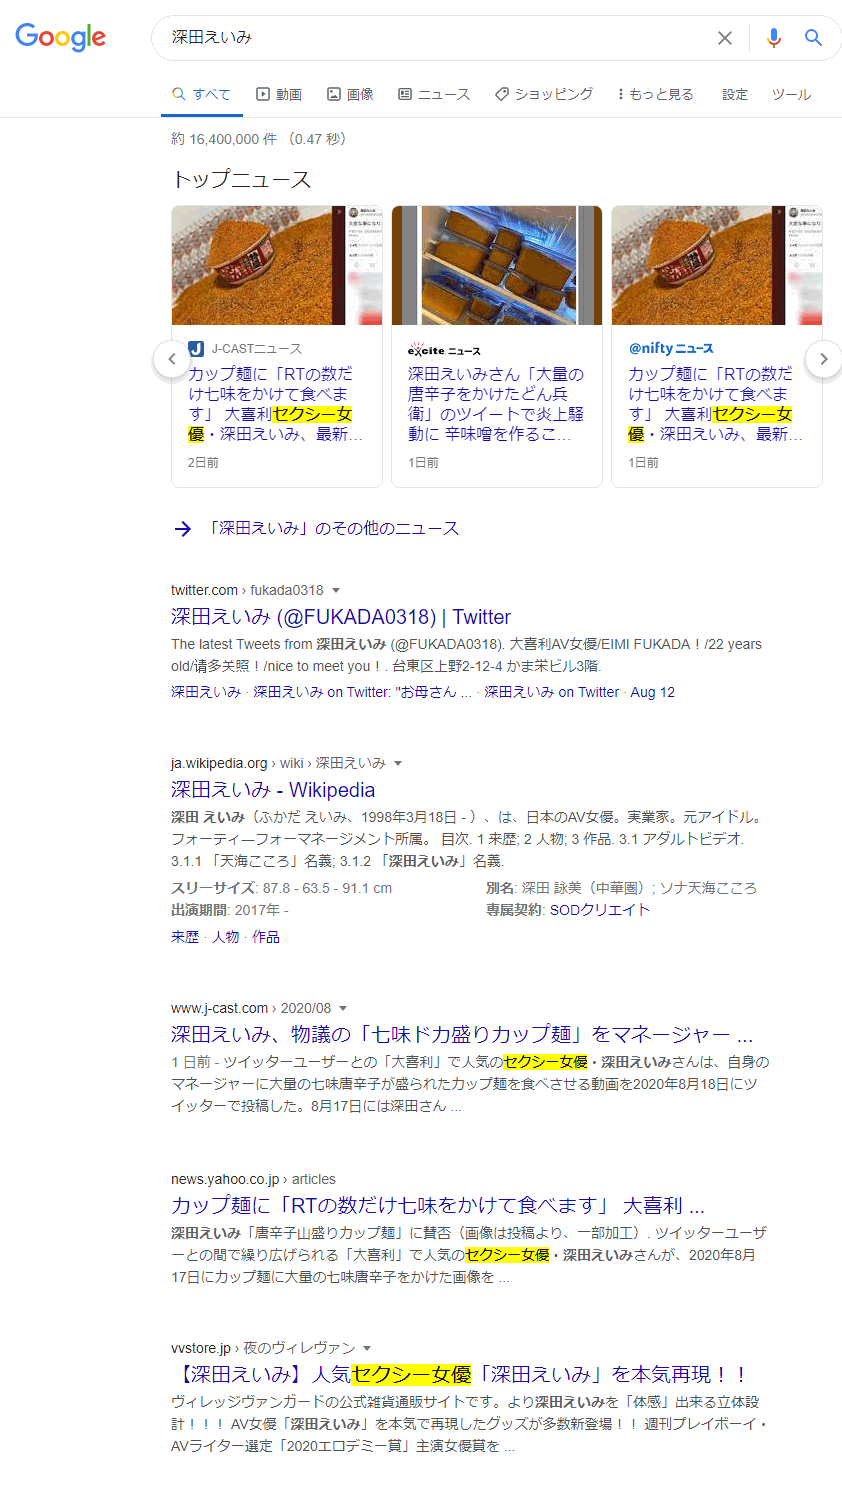This screenshot has height=1503, width=842.
Task: Start voice search via microphone icon
Action: [x=773, y=38]
